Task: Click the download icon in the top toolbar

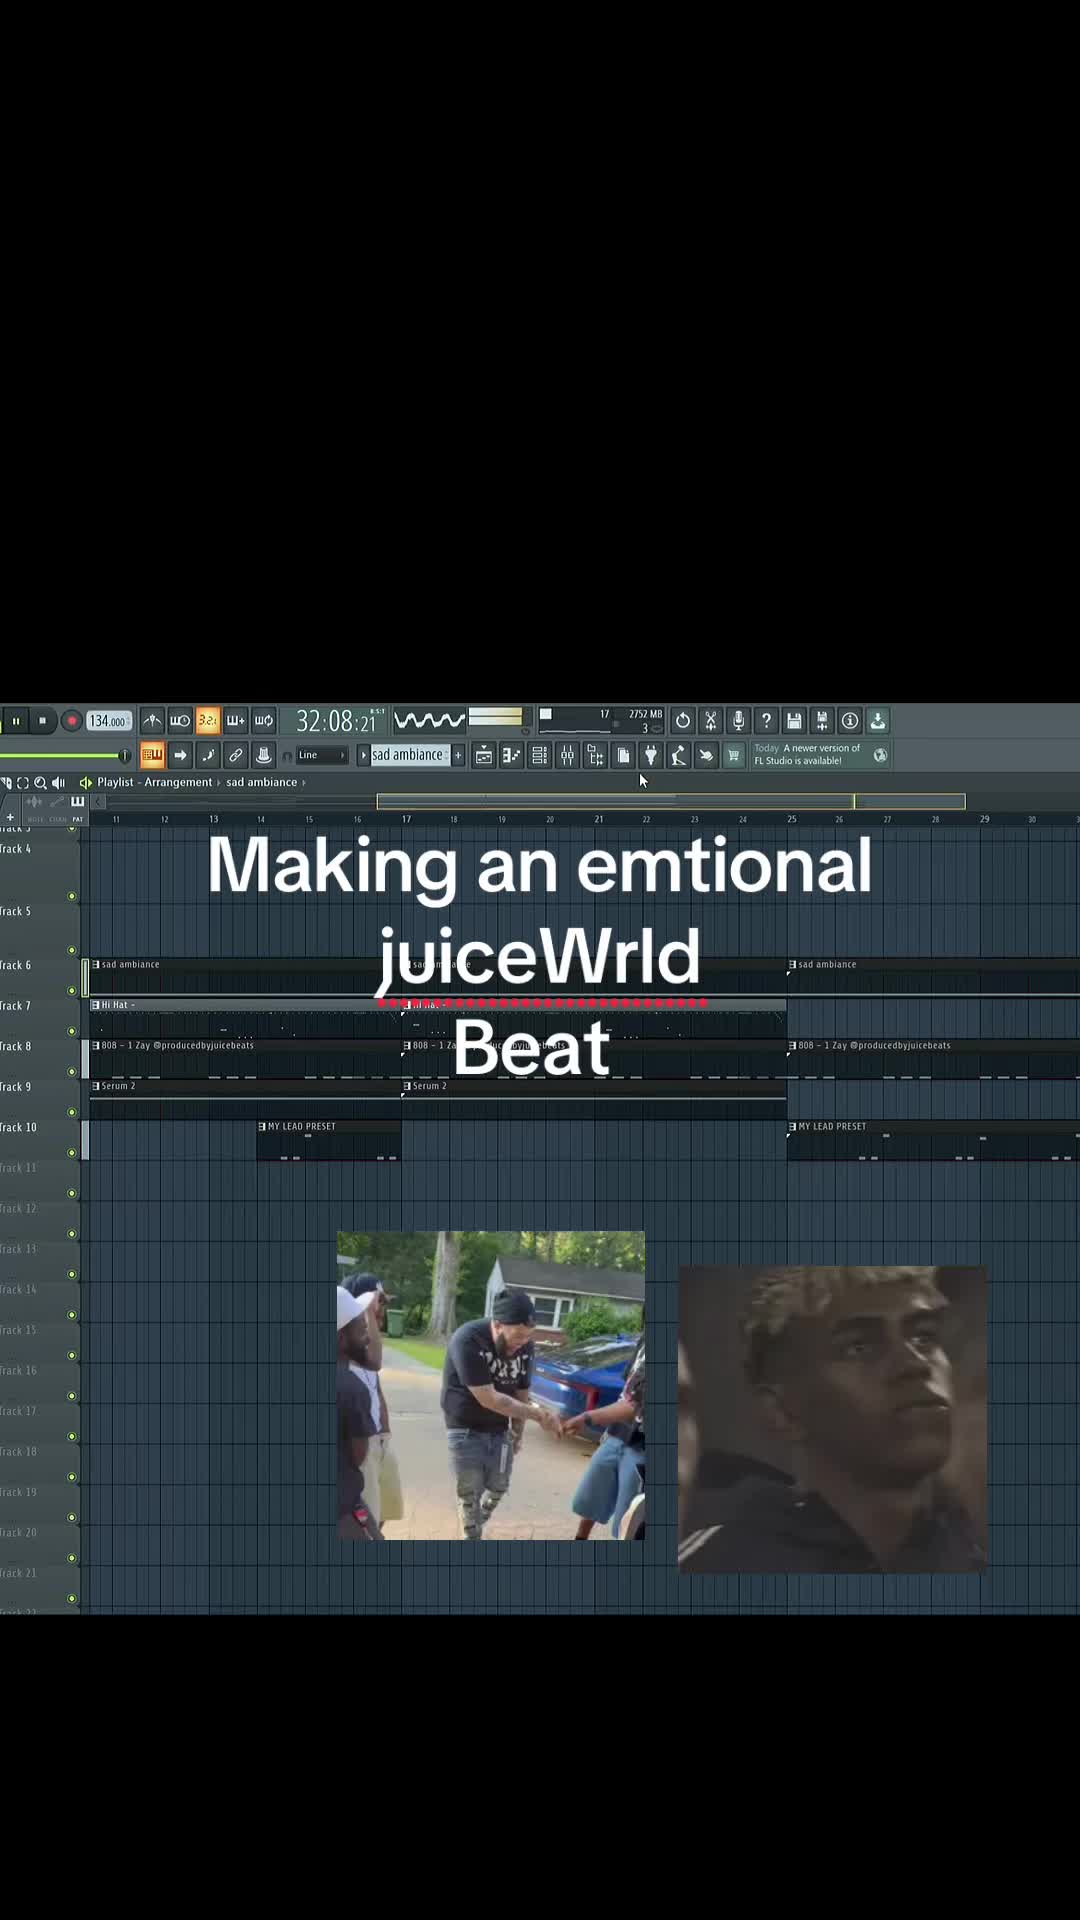Action: pos(878,720)
